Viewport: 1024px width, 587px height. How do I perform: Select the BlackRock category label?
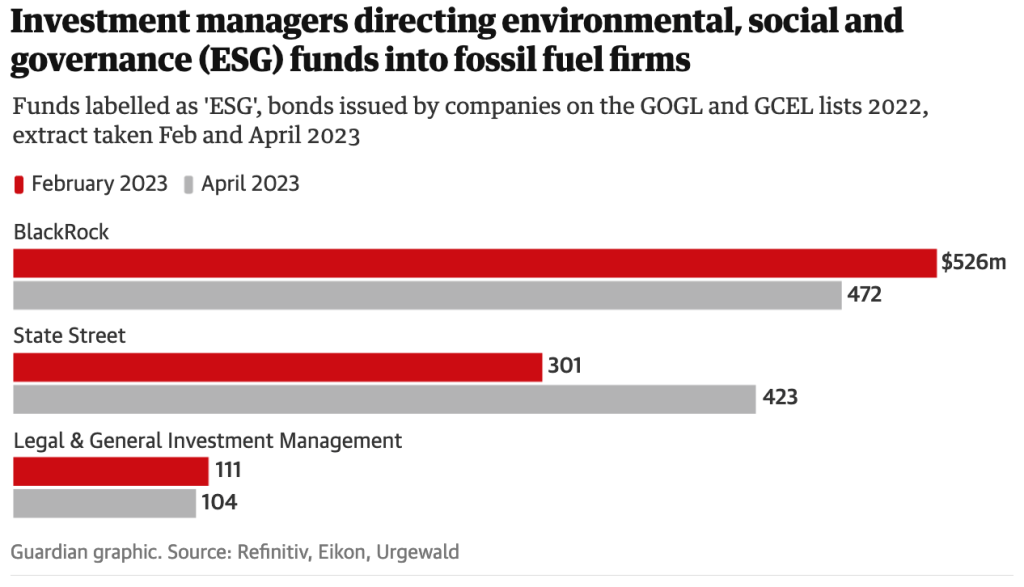[61, 233]
